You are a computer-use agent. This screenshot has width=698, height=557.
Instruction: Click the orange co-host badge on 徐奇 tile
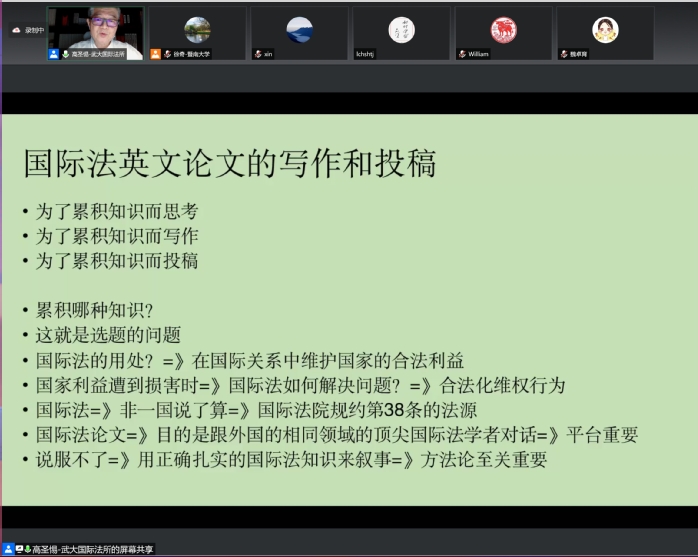click(x=156, y=54)
